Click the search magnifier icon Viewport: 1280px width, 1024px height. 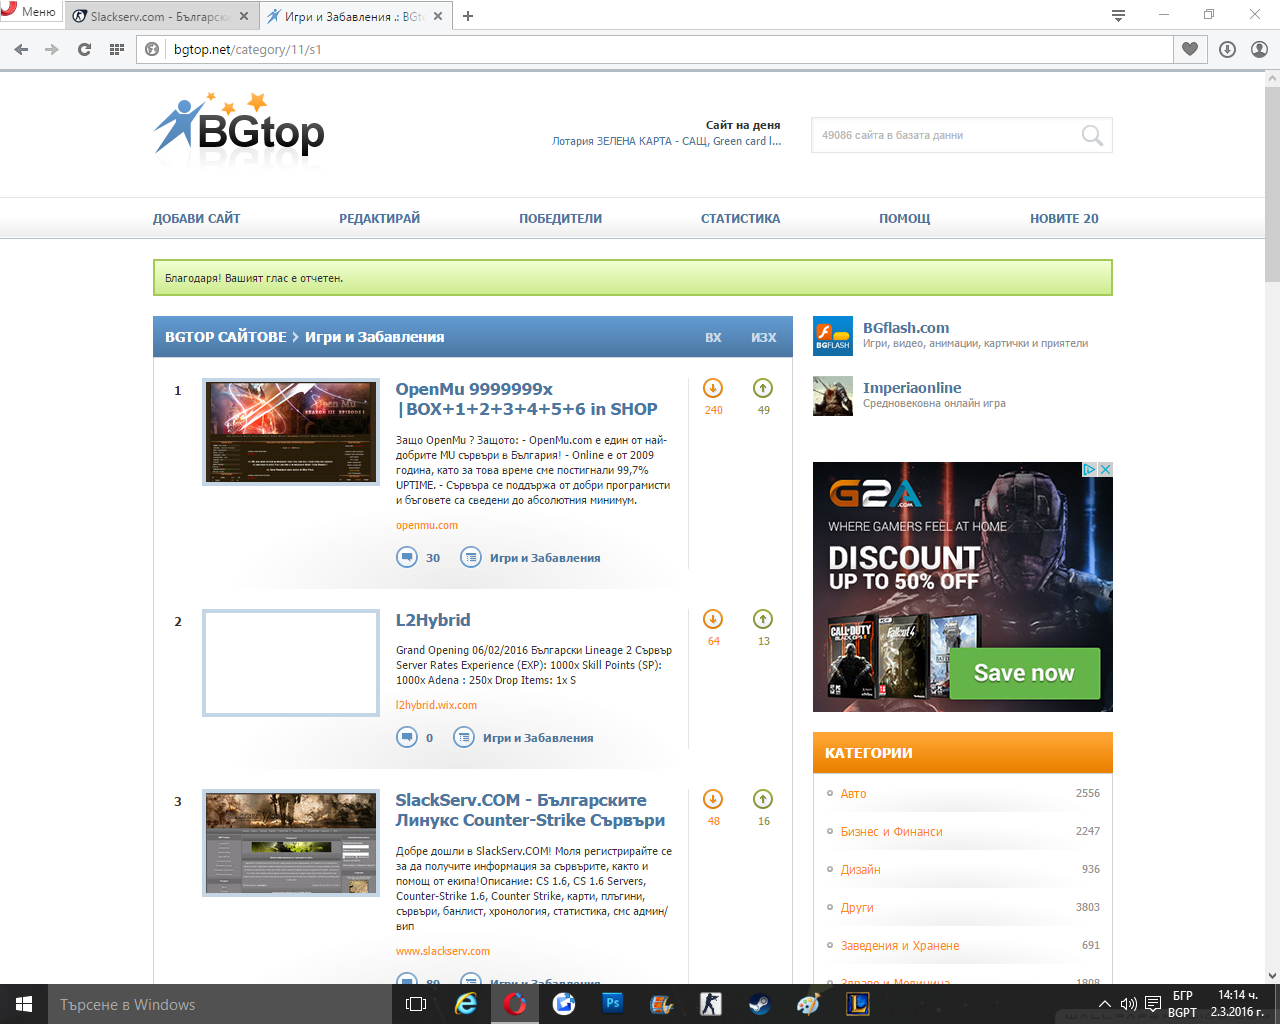pyautogui.click(x=1092, y=135)
